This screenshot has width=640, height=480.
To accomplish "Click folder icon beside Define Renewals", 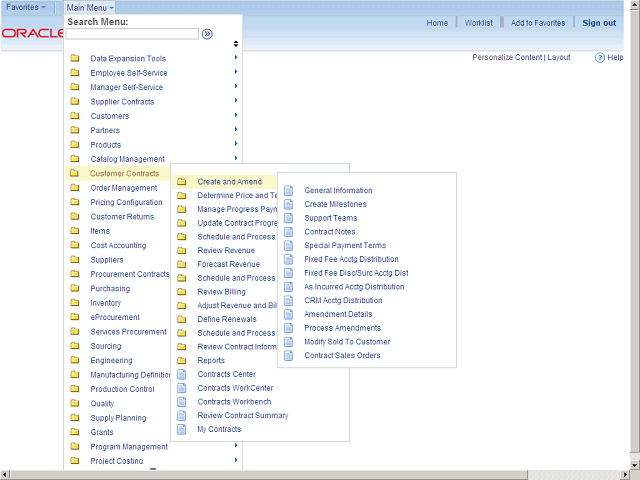I will 181,319.
